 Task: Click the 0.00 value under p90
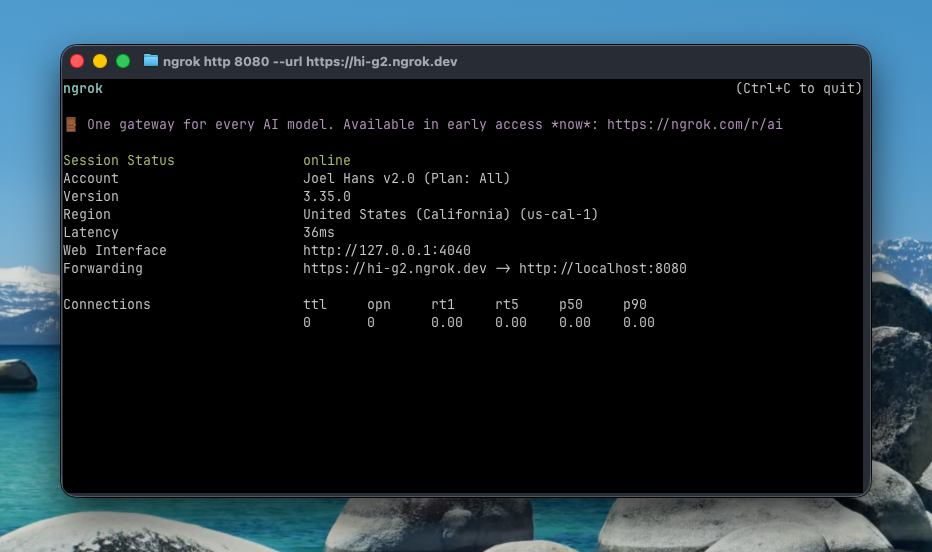point(639,323)
